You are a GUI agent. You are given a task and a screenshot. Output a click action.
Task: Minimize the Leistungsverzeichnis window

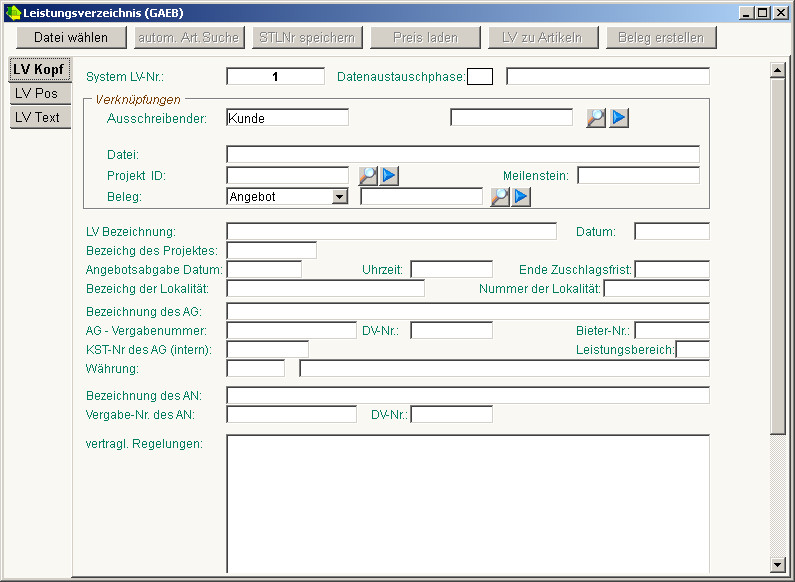tap(746, 13)
